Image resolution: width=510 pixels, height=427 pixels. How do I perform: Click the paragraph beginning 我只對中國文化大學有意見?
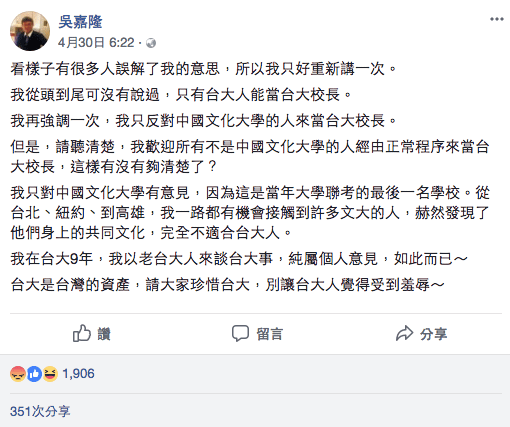click(250, 213)
